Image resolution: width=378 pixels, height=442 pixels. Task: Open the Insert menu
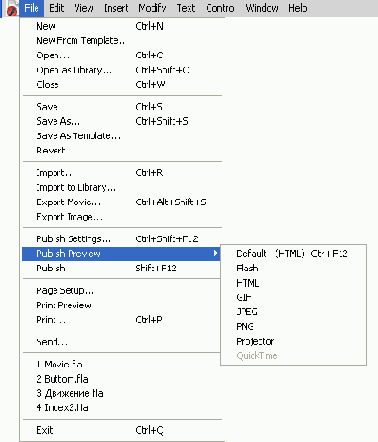116,8
